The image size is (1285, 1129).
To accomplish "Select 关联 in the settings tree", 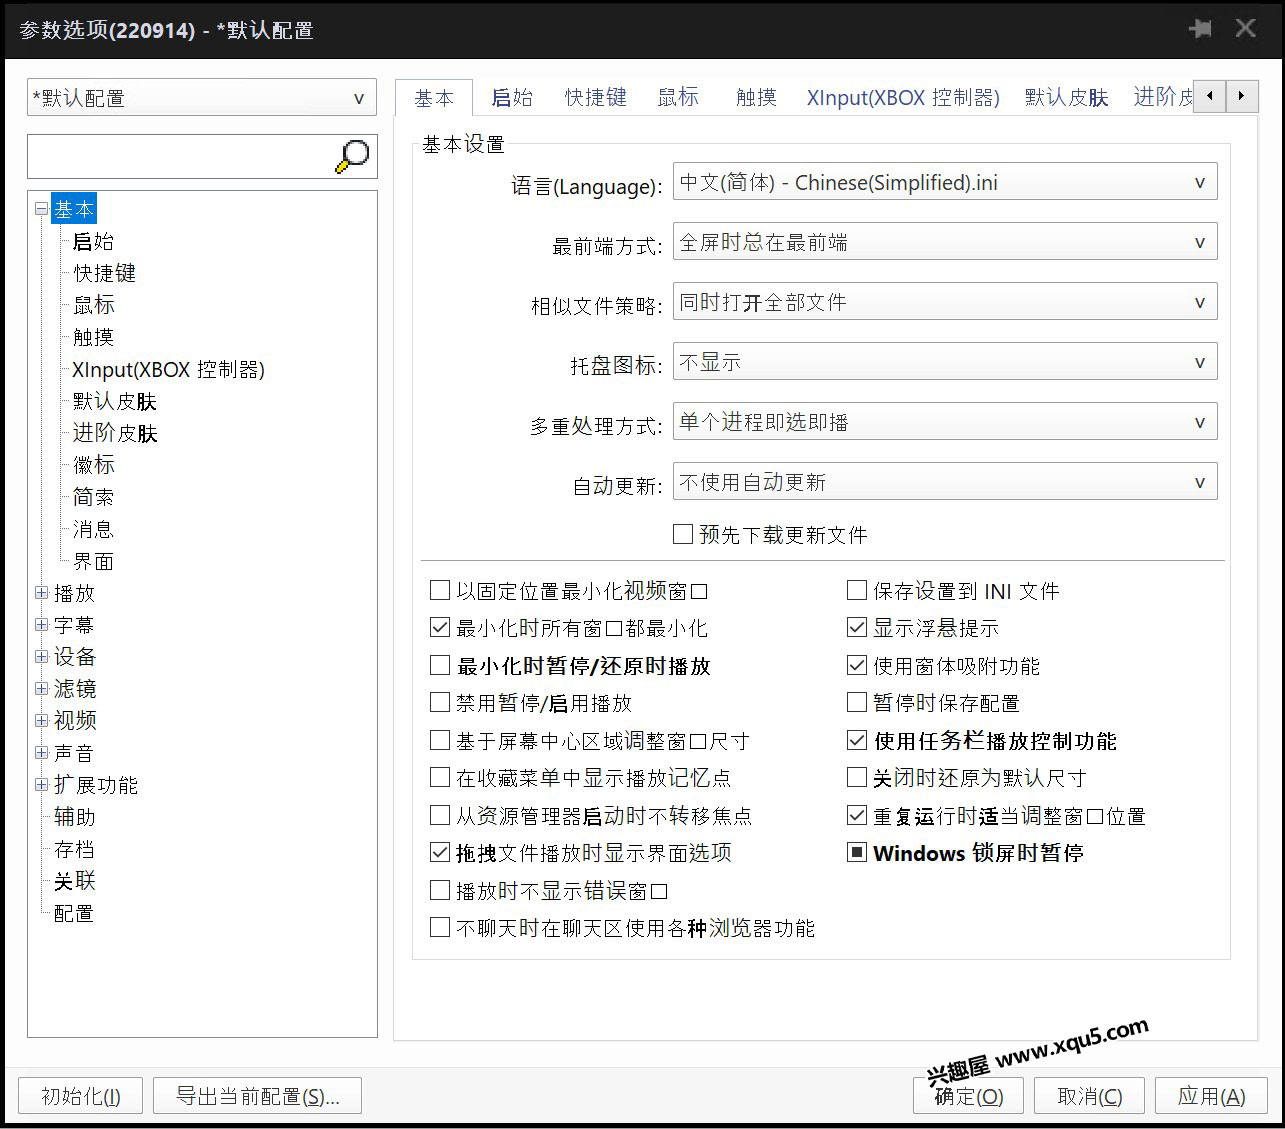I will pyautogui.click(x=75, y=881).
